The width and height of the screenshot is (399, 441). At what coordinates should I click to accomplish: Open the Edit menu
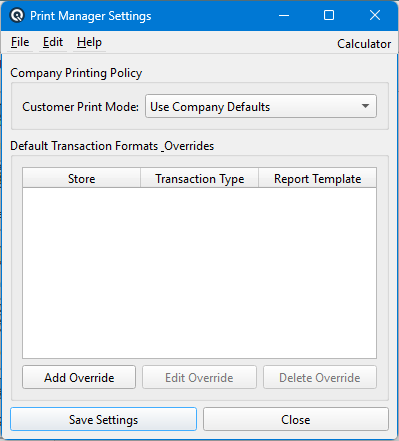pyautogui.click(x=53, y=42)
